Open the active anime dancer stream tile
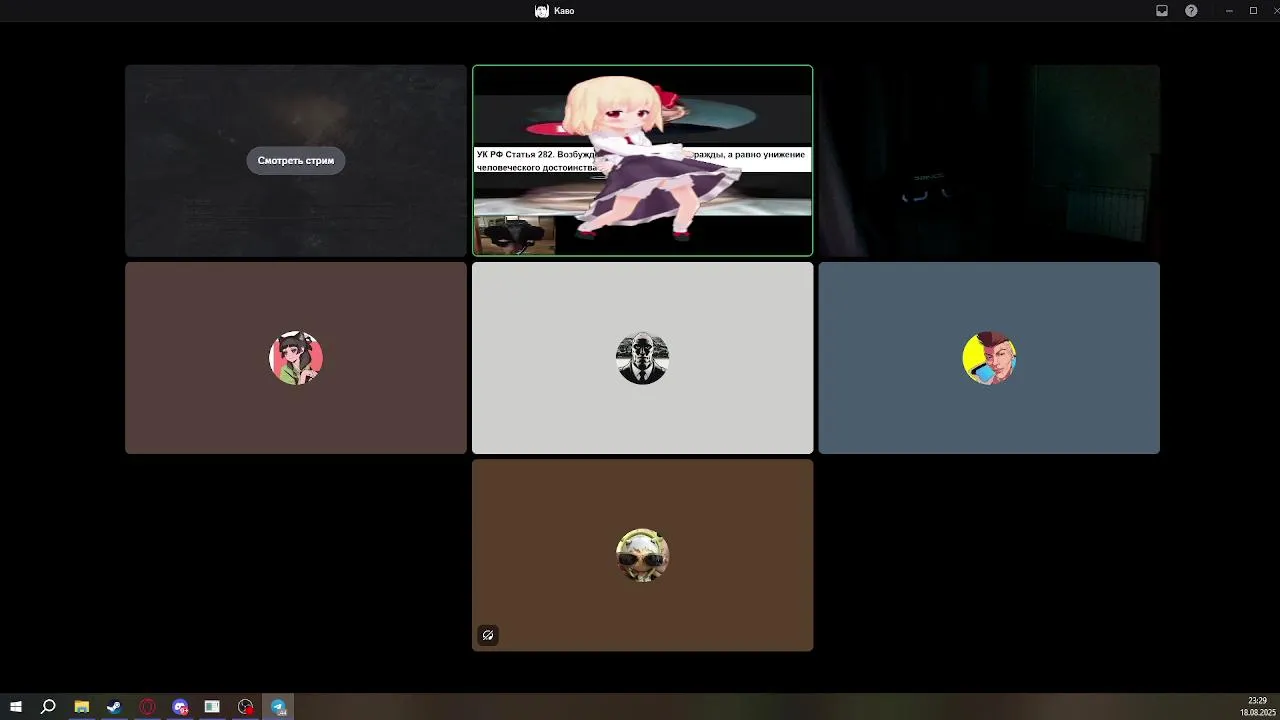Screen dimensions: 1280x720 (x=642, y=160)
